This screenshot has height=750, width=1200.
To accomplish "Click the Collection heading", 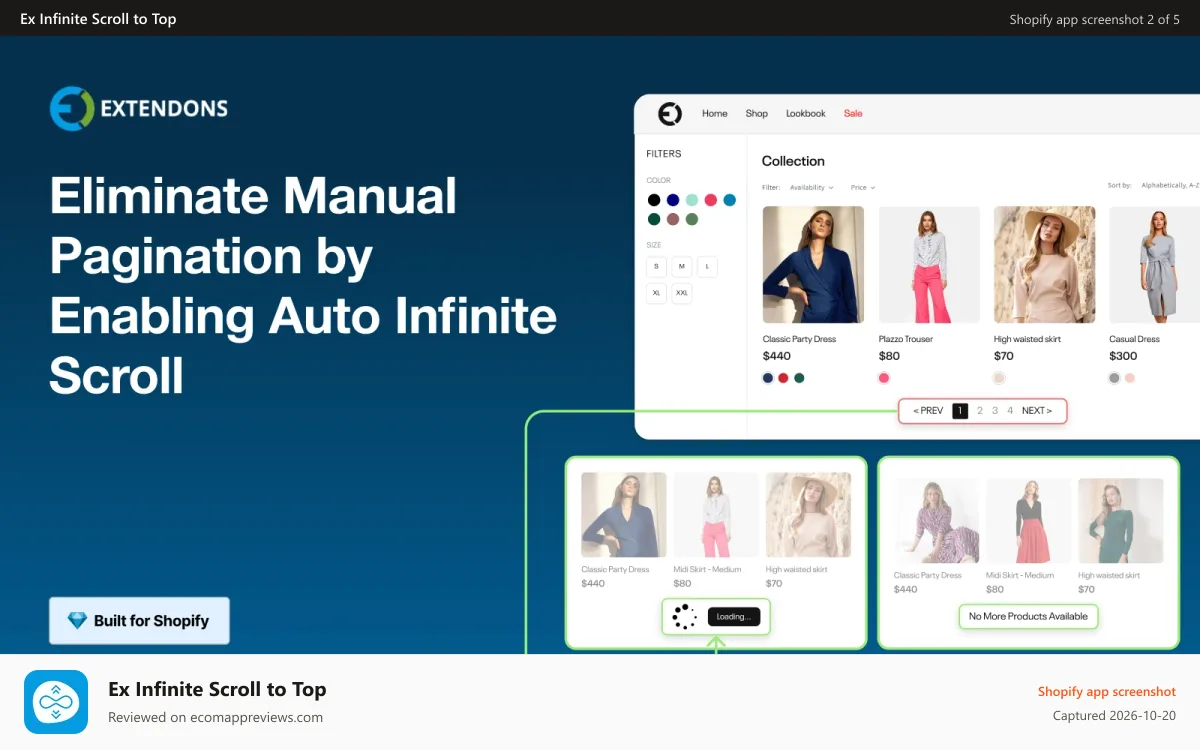I will click(x=793, y=161).
